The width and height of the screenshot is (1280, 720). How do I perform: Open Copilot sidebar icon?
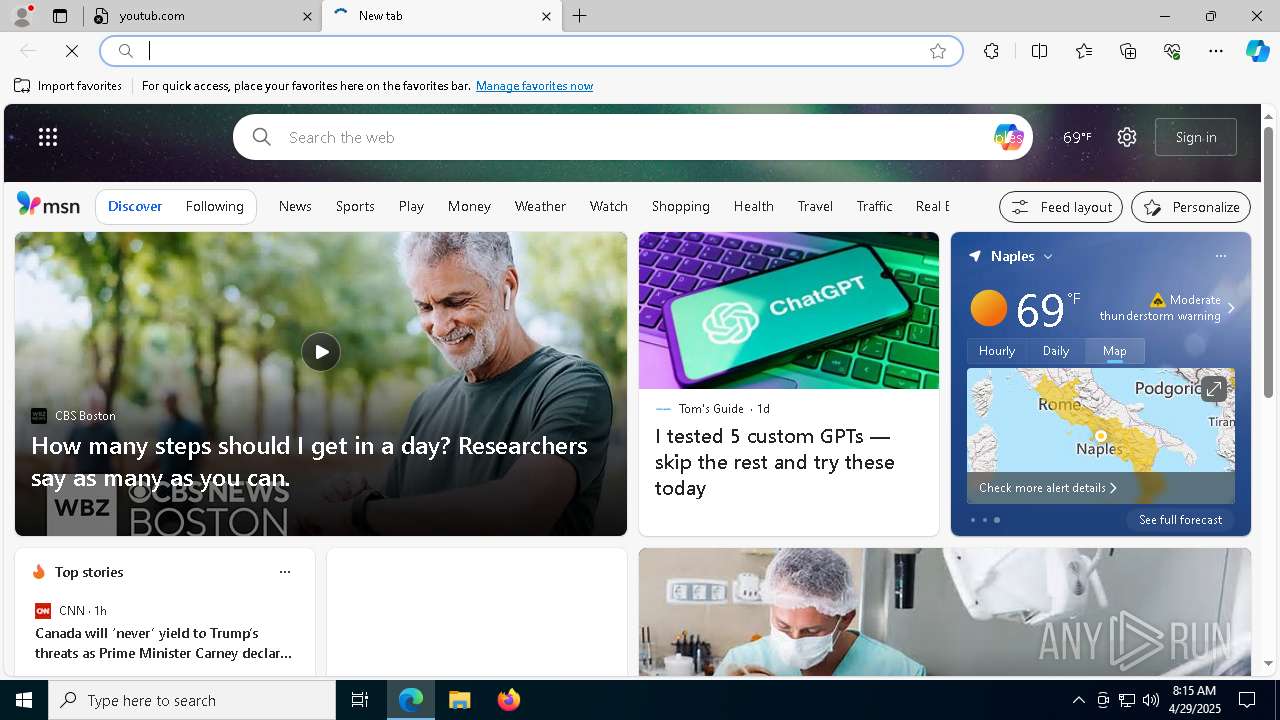1257,51
